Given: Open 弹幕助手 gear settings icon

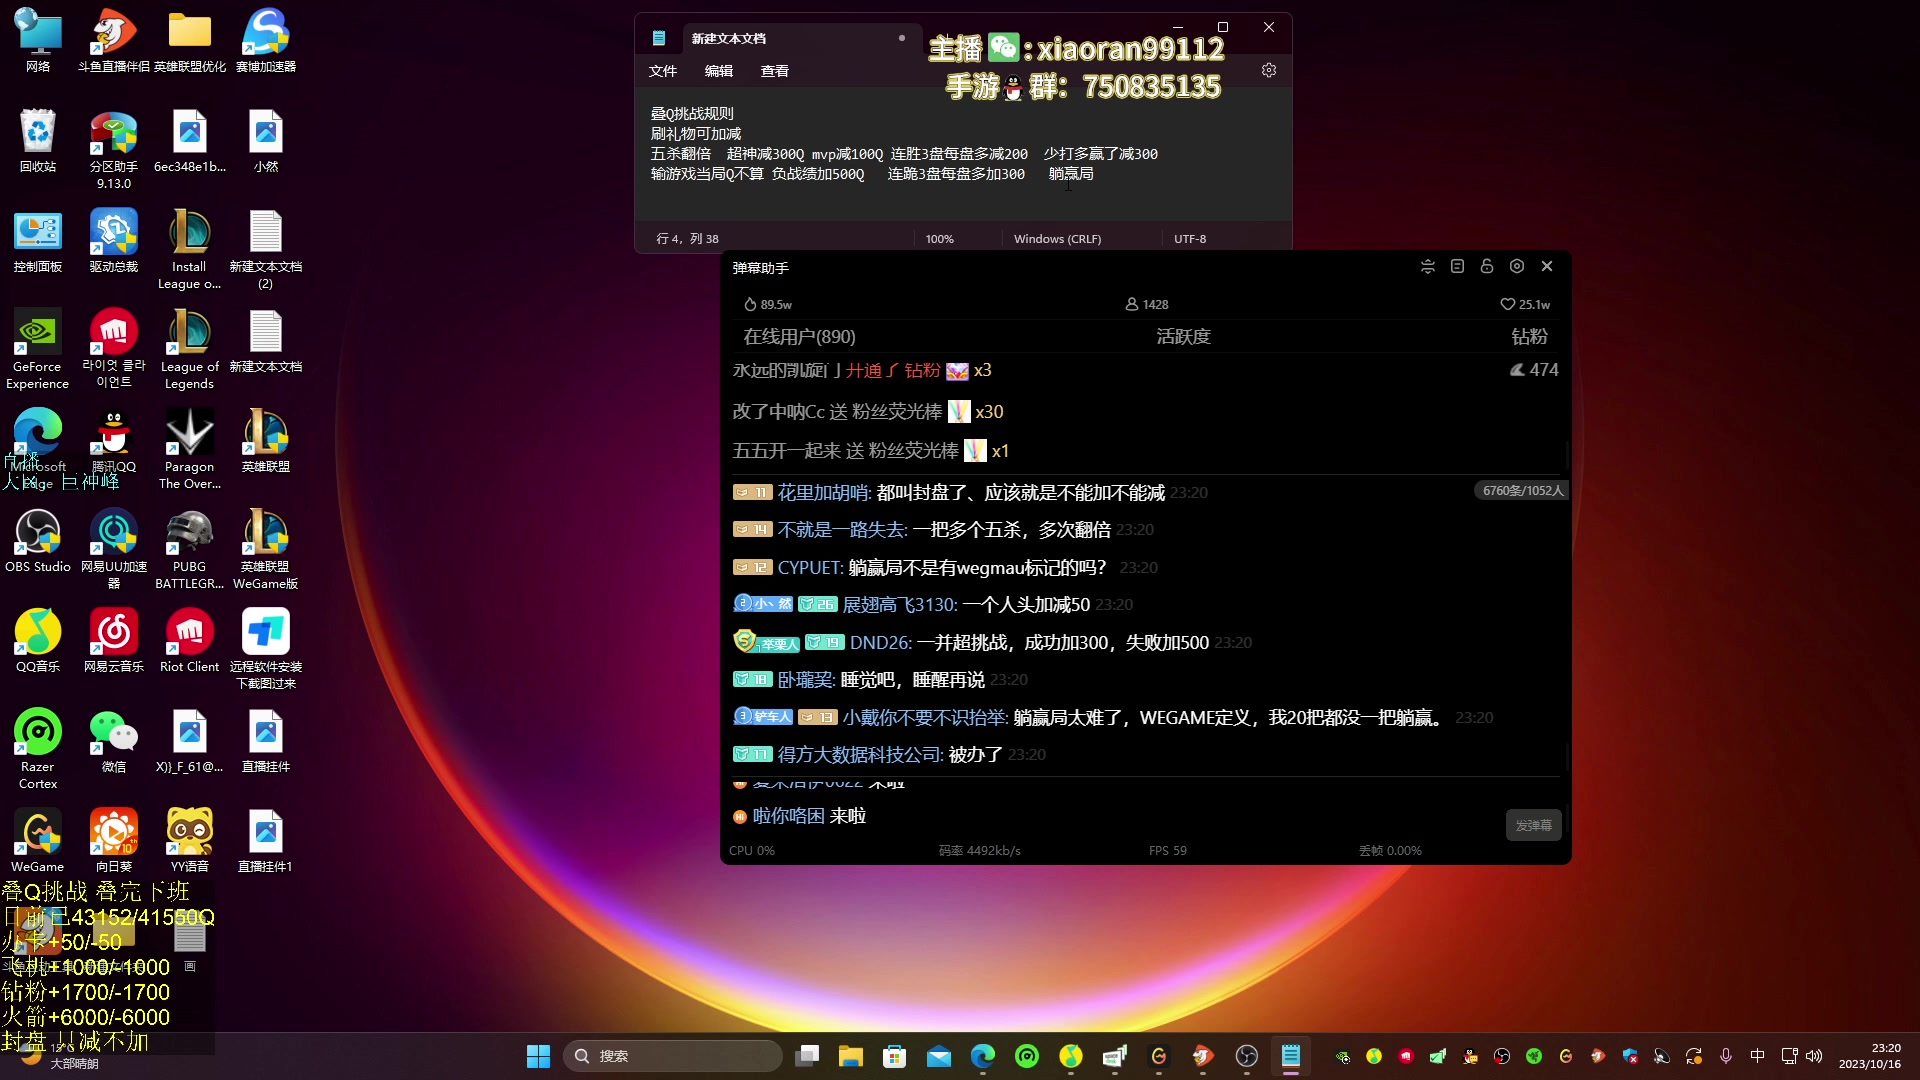Looking at the screenshot, I should [1517, 266].
